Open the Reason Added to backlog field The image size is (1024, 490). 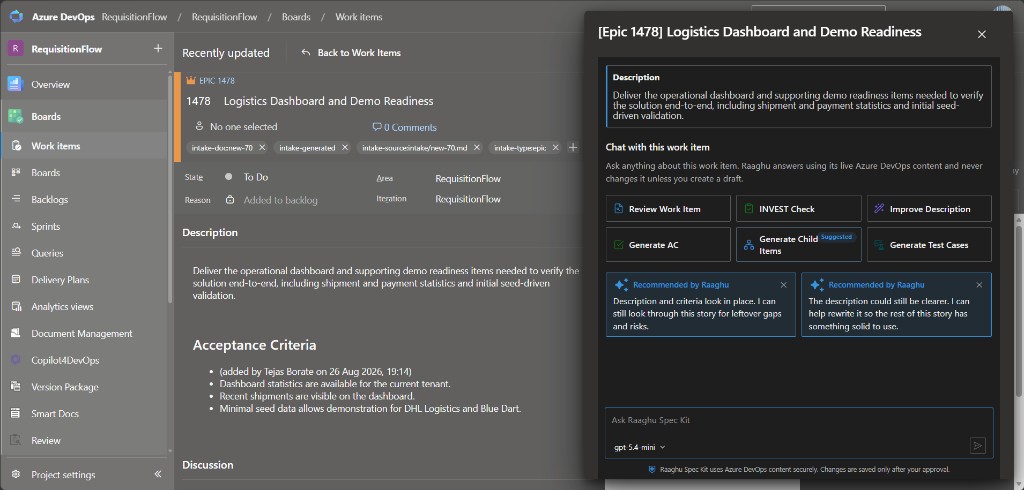(x=271, y=200)
